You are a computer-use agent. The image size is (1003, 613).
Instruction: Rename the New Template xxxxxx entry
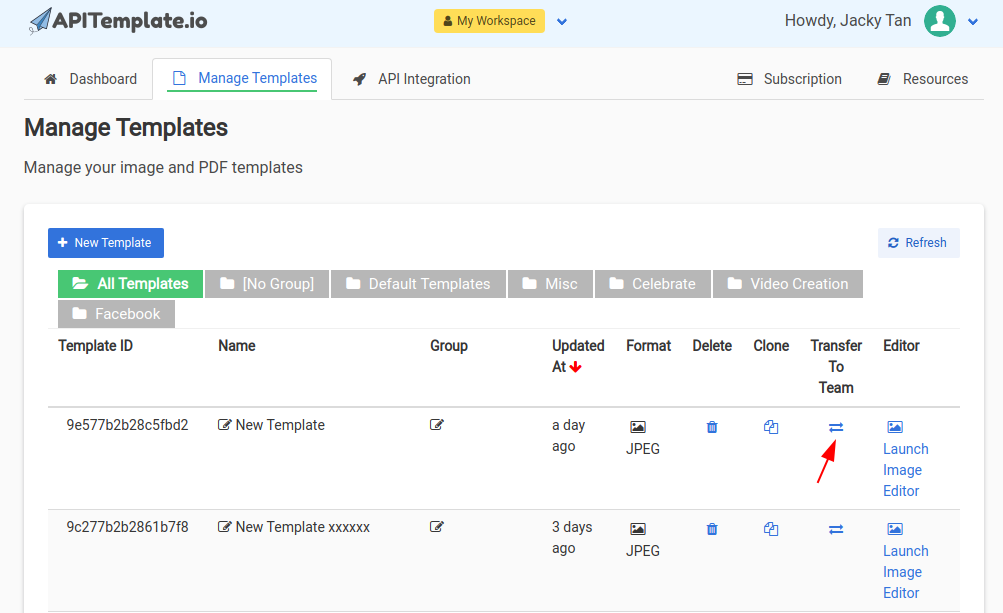[225, 527]
